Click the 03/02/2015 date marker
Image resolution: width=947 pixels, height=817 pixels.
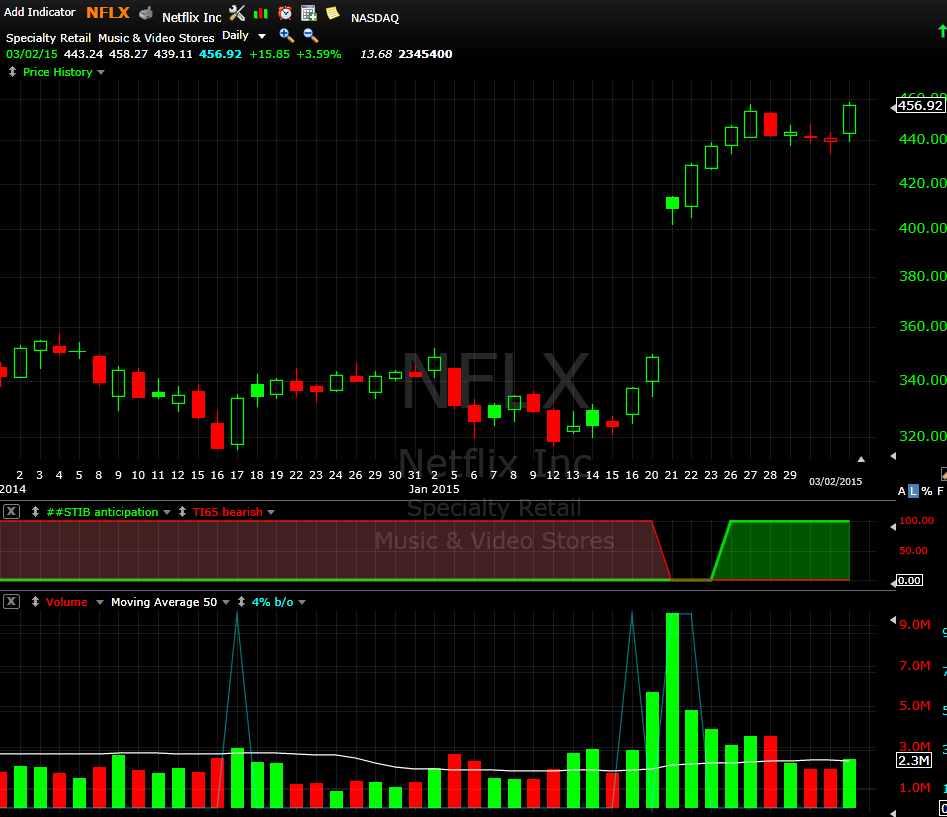coord(835,481)
